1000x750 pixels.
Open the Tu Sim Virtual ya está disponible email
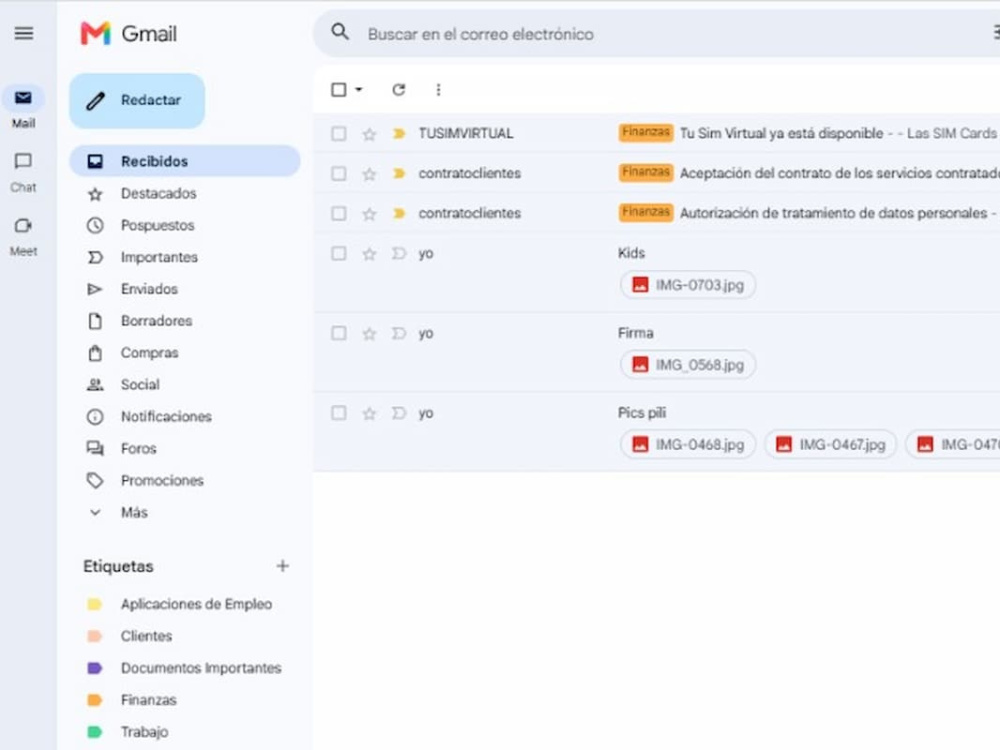pyautogui.click(x=656, y=133)
